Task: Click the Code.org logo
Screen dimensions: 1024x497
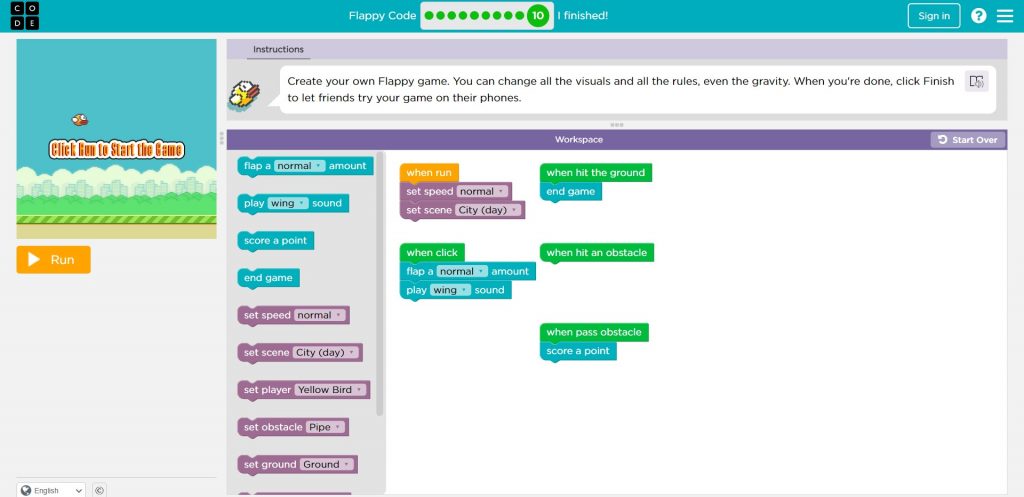Action: click(x=25, y=16)
